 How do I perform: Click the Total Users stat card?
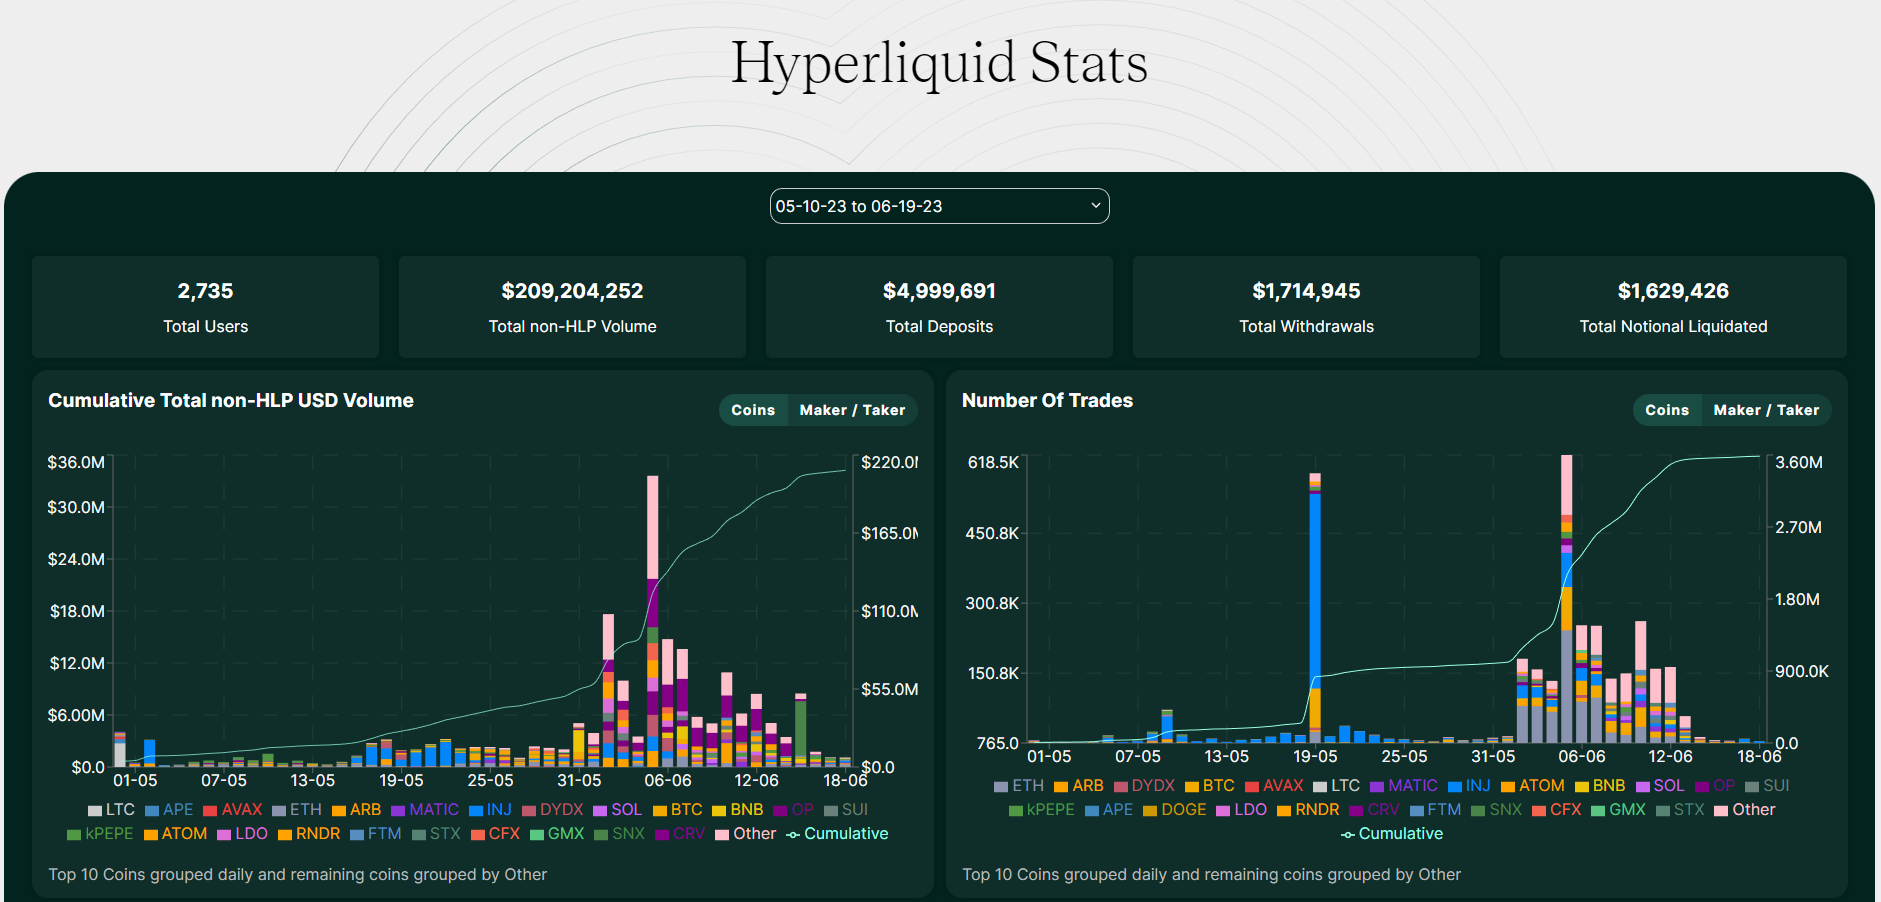[x=205, y=307]
